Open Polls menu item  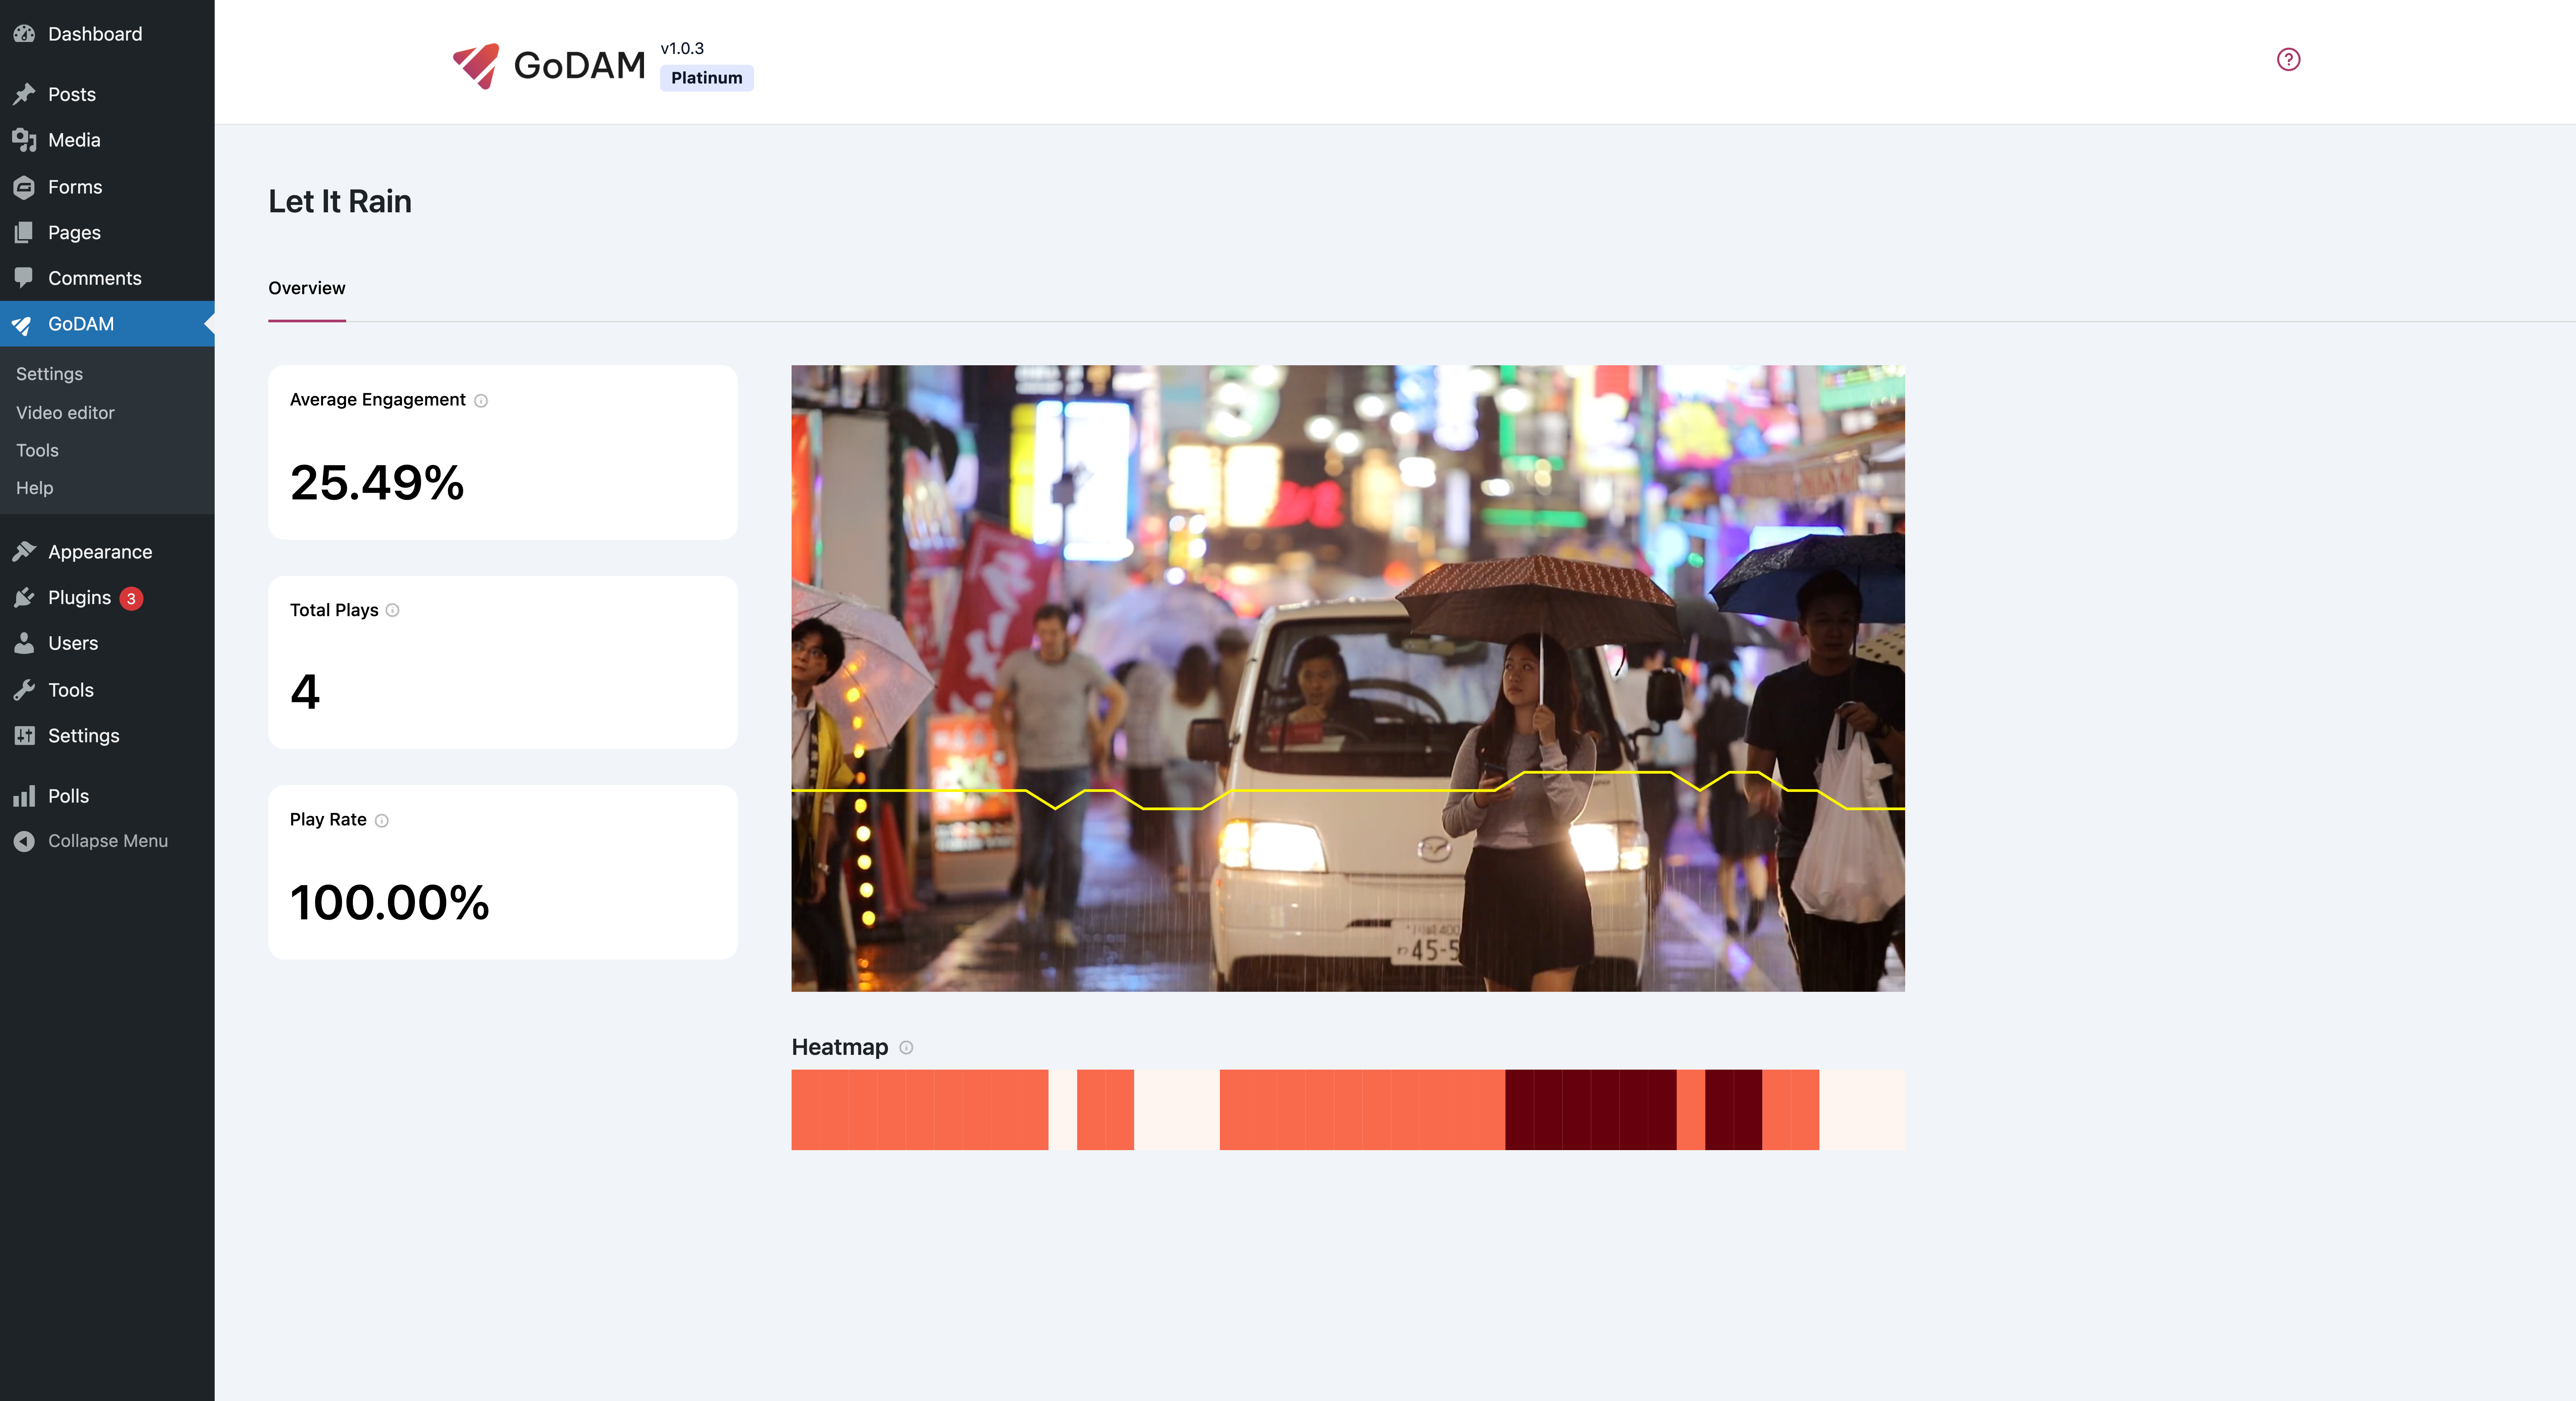(107, 796)
